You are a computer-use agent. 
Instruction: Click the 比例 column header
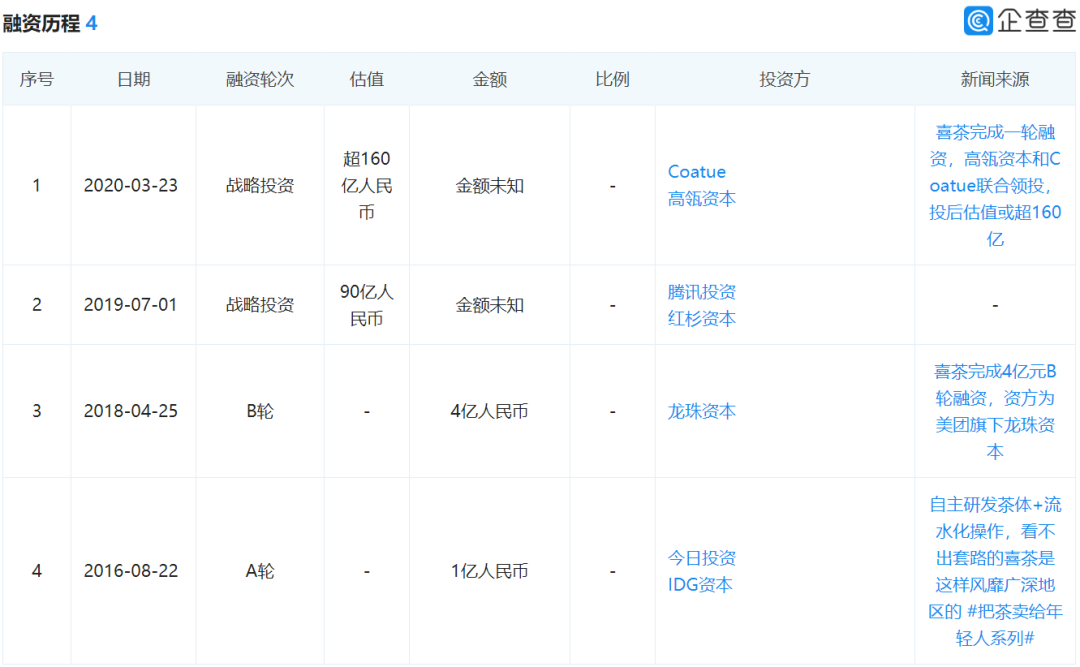coord(612,79)
